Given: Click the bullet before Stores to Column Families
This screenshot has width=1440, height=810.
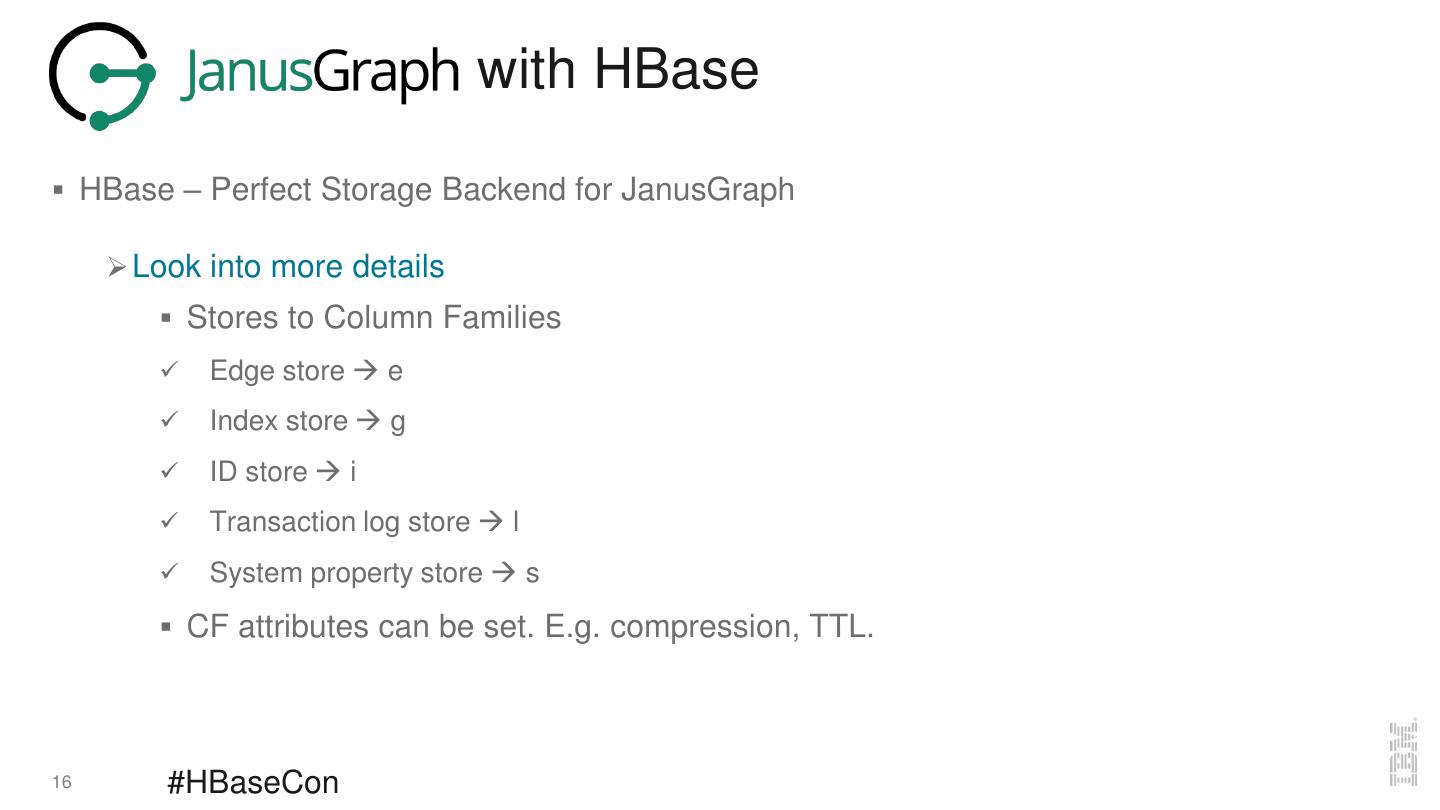Looking at the screenshot, I should tap(166, 318).
